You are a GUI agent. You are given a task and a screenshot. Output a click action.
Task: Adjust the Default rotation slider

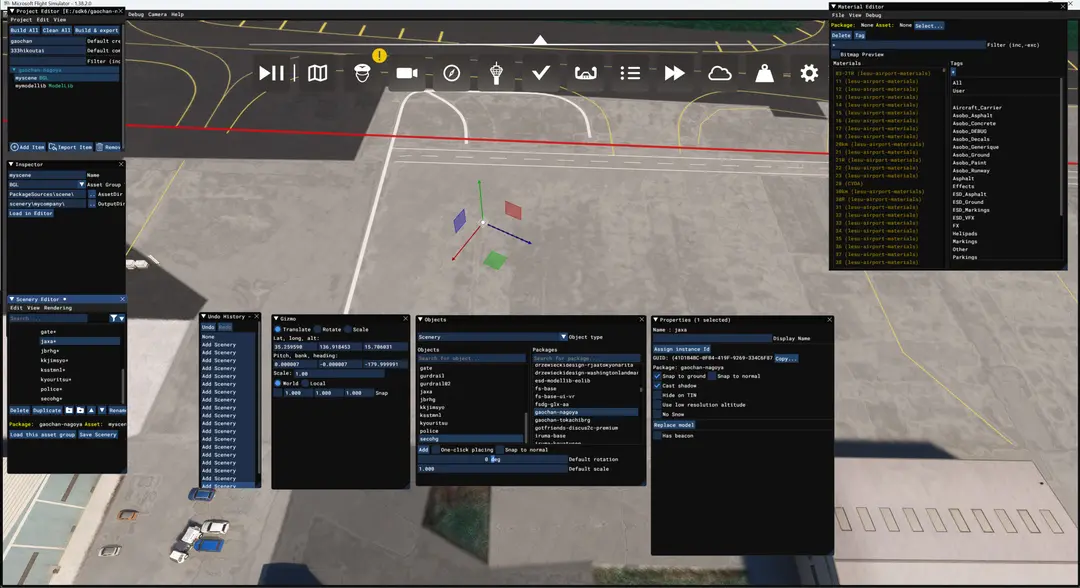492,459
